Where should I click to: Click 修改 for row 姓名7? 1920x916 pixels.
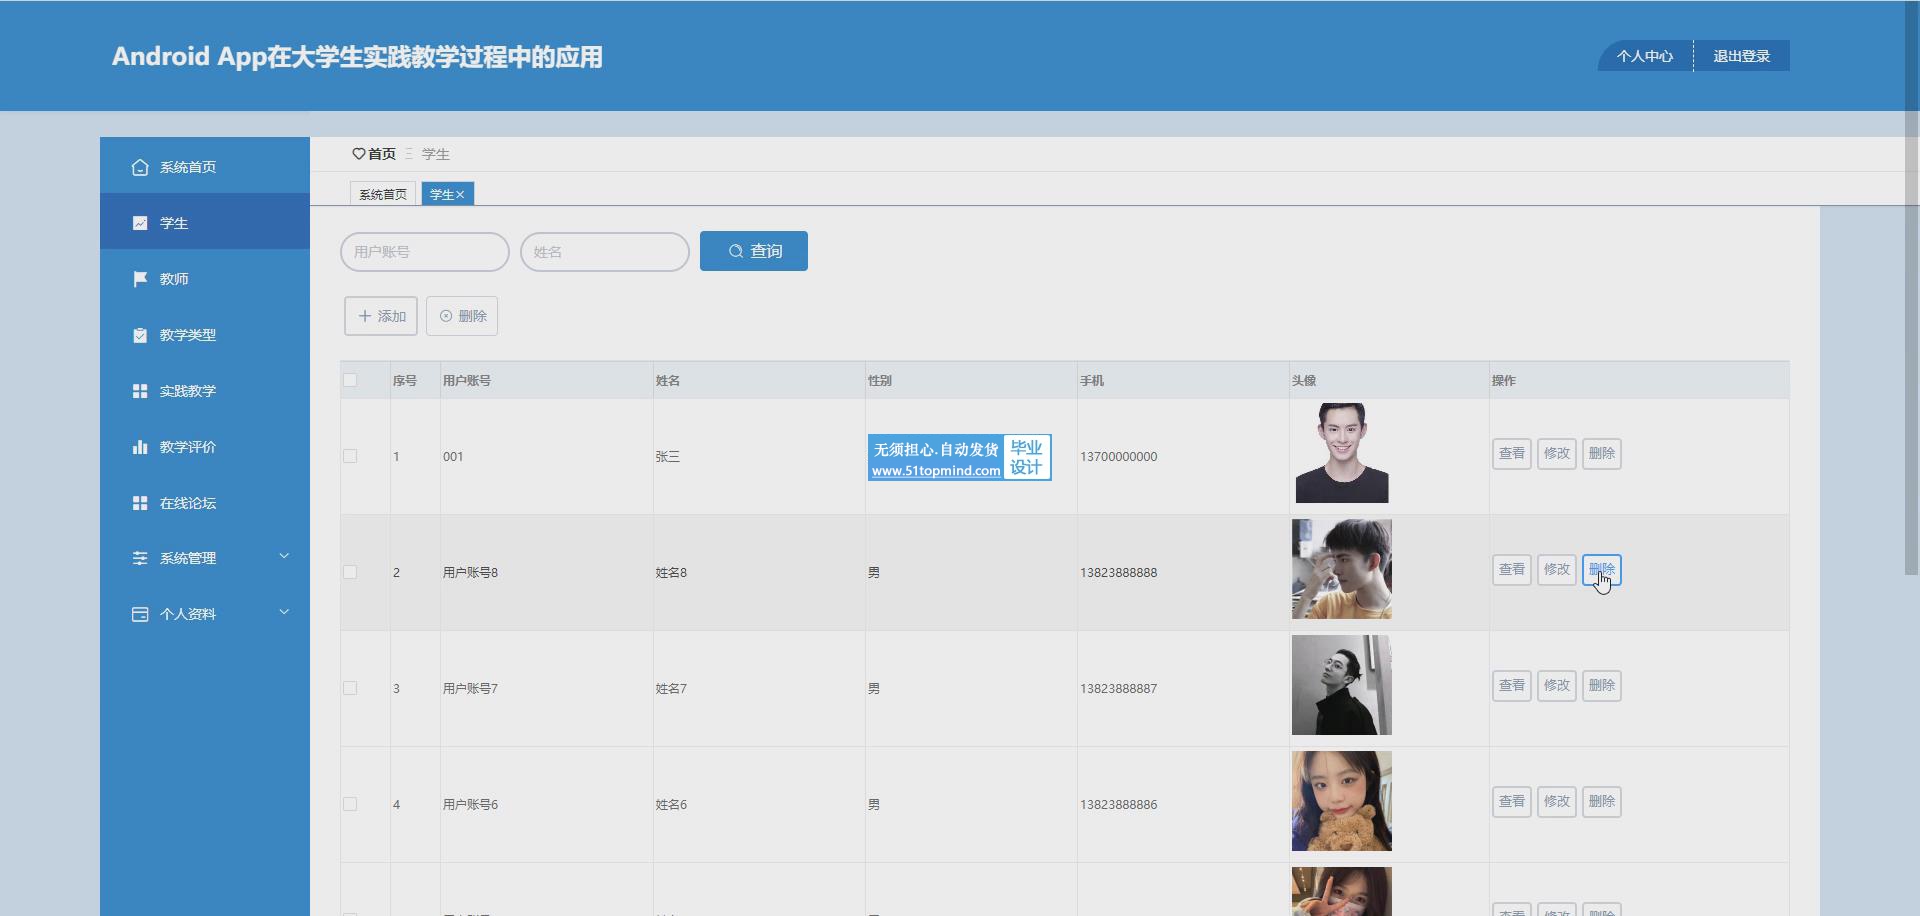1557,686
